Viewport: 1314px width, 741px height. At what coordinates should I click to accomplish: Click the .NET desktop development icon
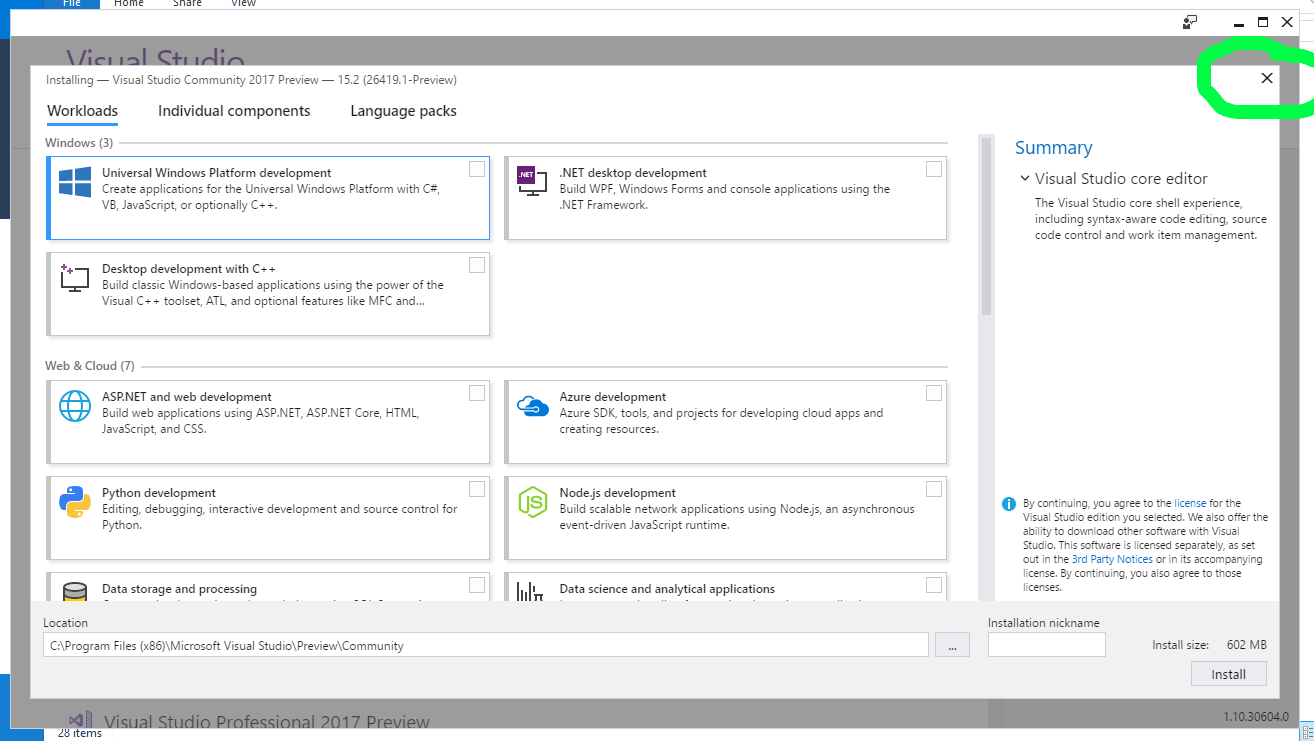pos(532,180)
